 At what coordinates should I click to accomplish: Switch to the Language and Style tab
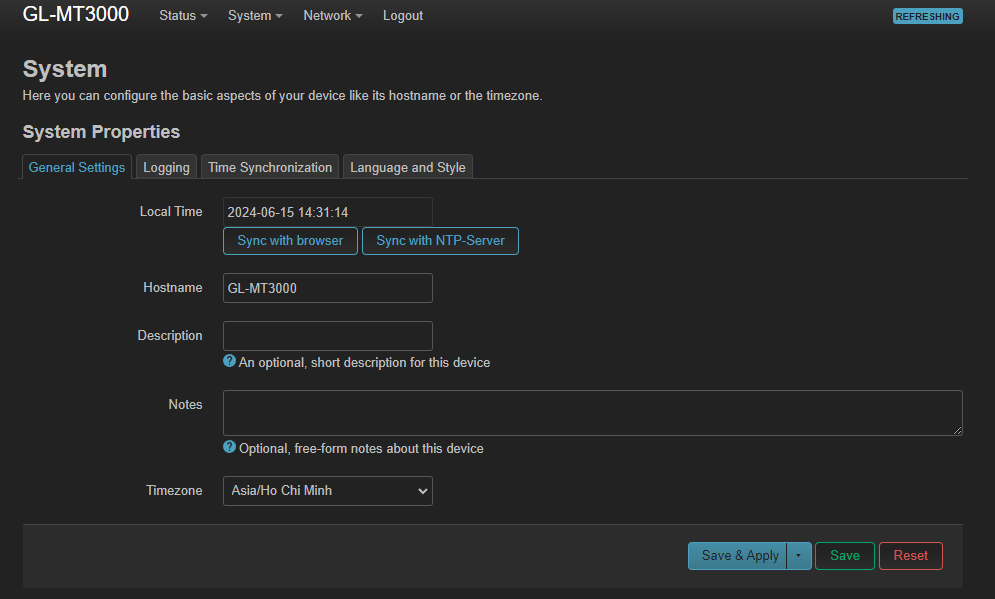coord(407,168)
